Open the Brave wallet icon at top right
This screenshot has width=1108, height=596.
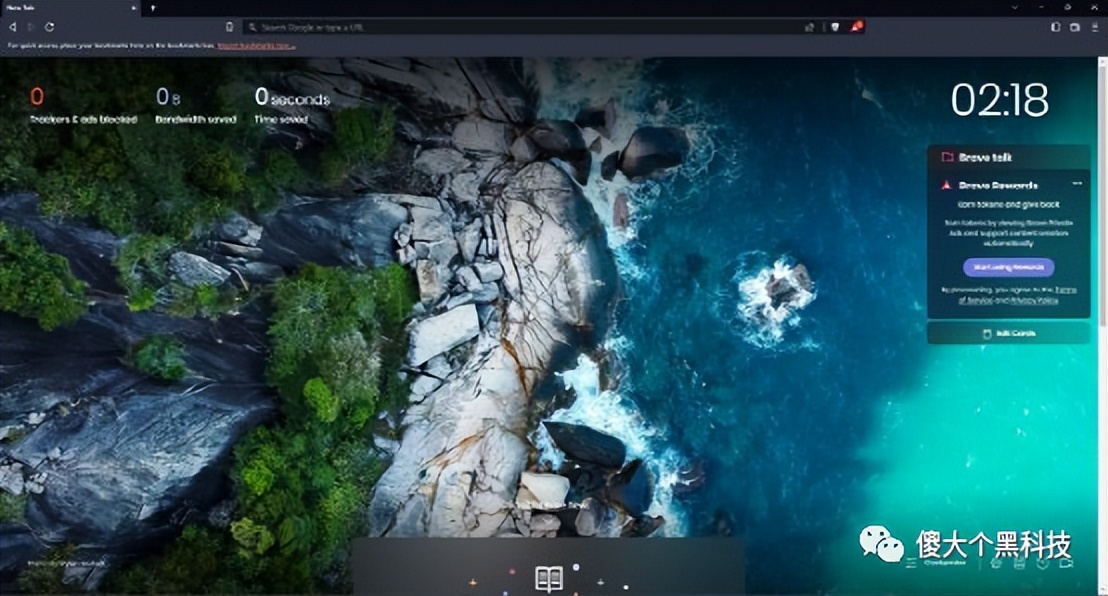pyautogui.click(x=1075, y=27)
